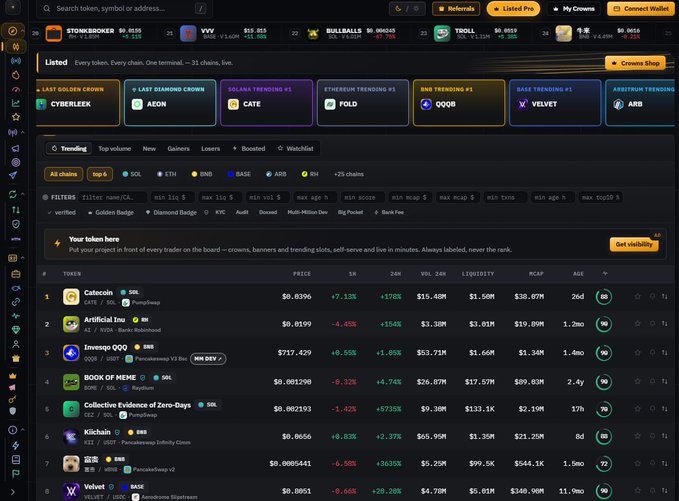Viewport: 679px width, 501px height.
Task: Expand the +25 chains selector
Action: point(349,174)
